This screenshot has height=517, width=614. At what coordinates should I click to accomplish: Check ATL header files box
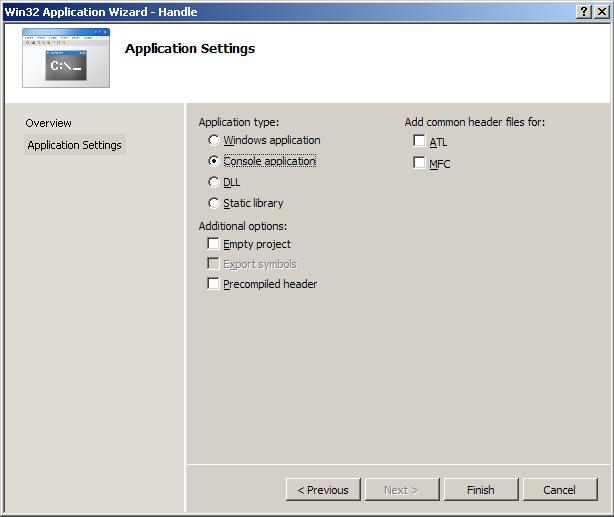pos(419,141)
